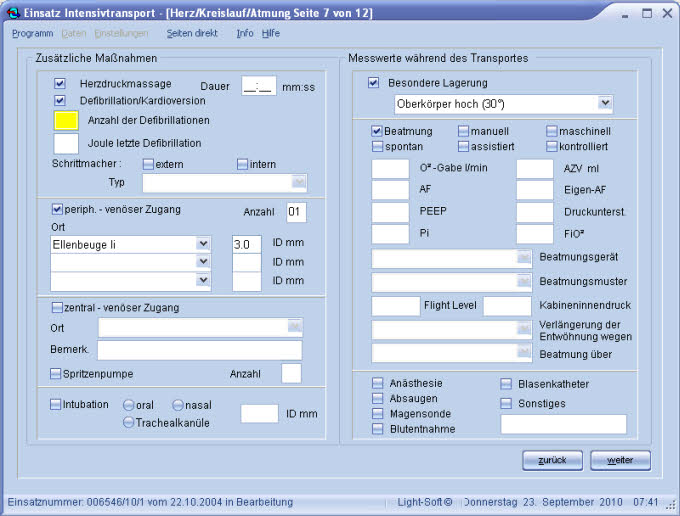Viewport: 680px width, 516px height.
Task: Open the Info menu
Action: [x=245, y=33]
